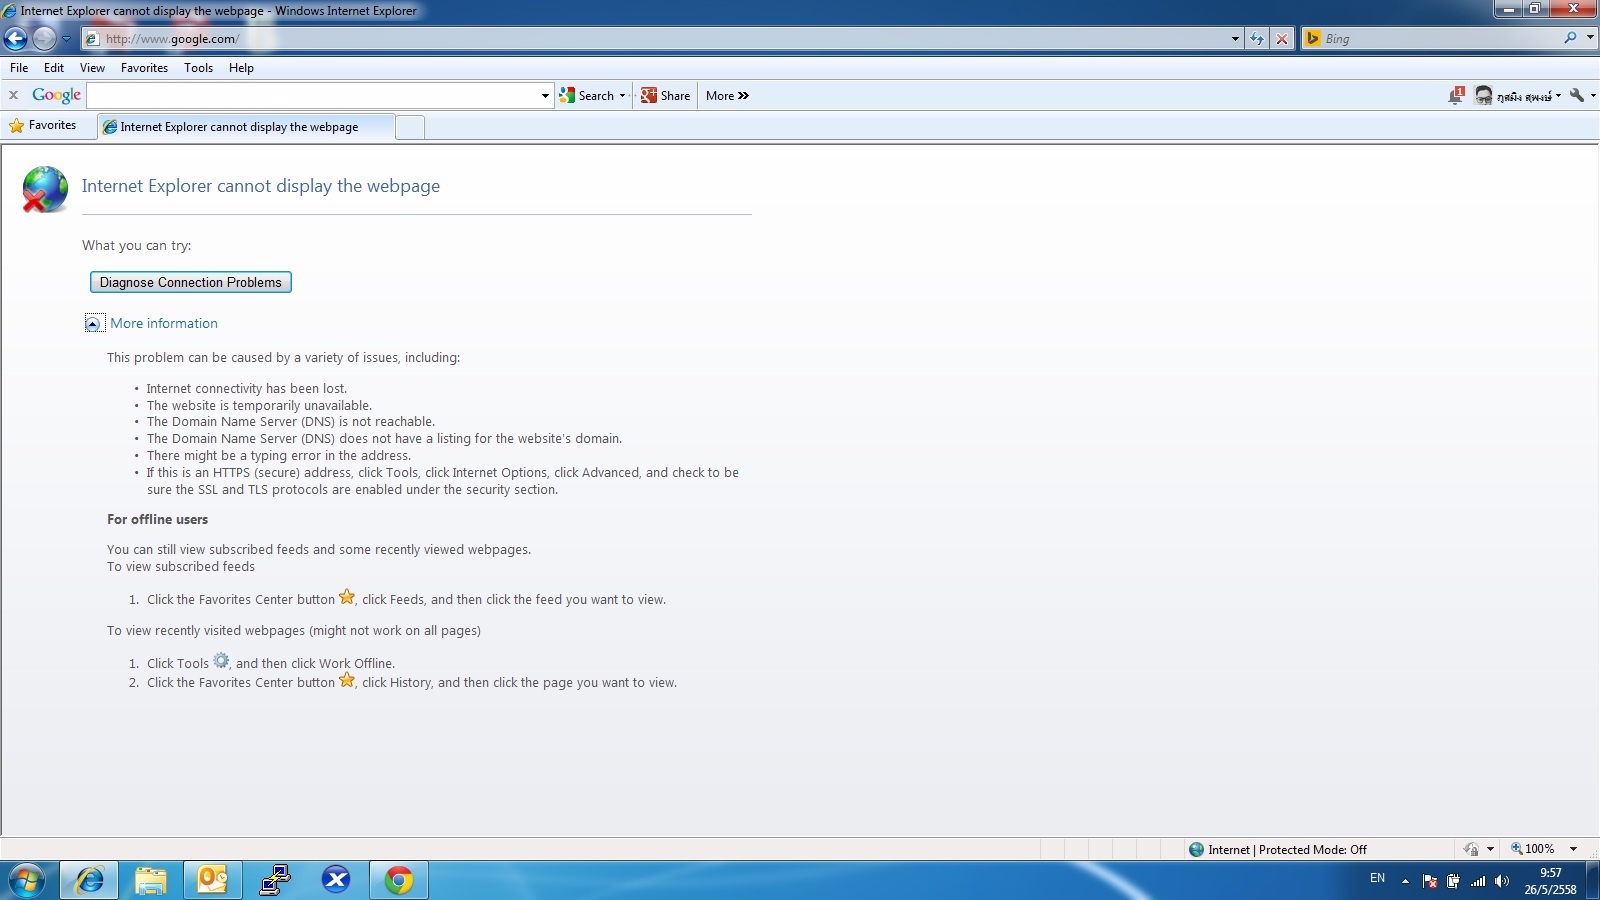Click the Google logo on the toolbar
Viewport: 1600px width, 900px height.
(x=56, y=95)
